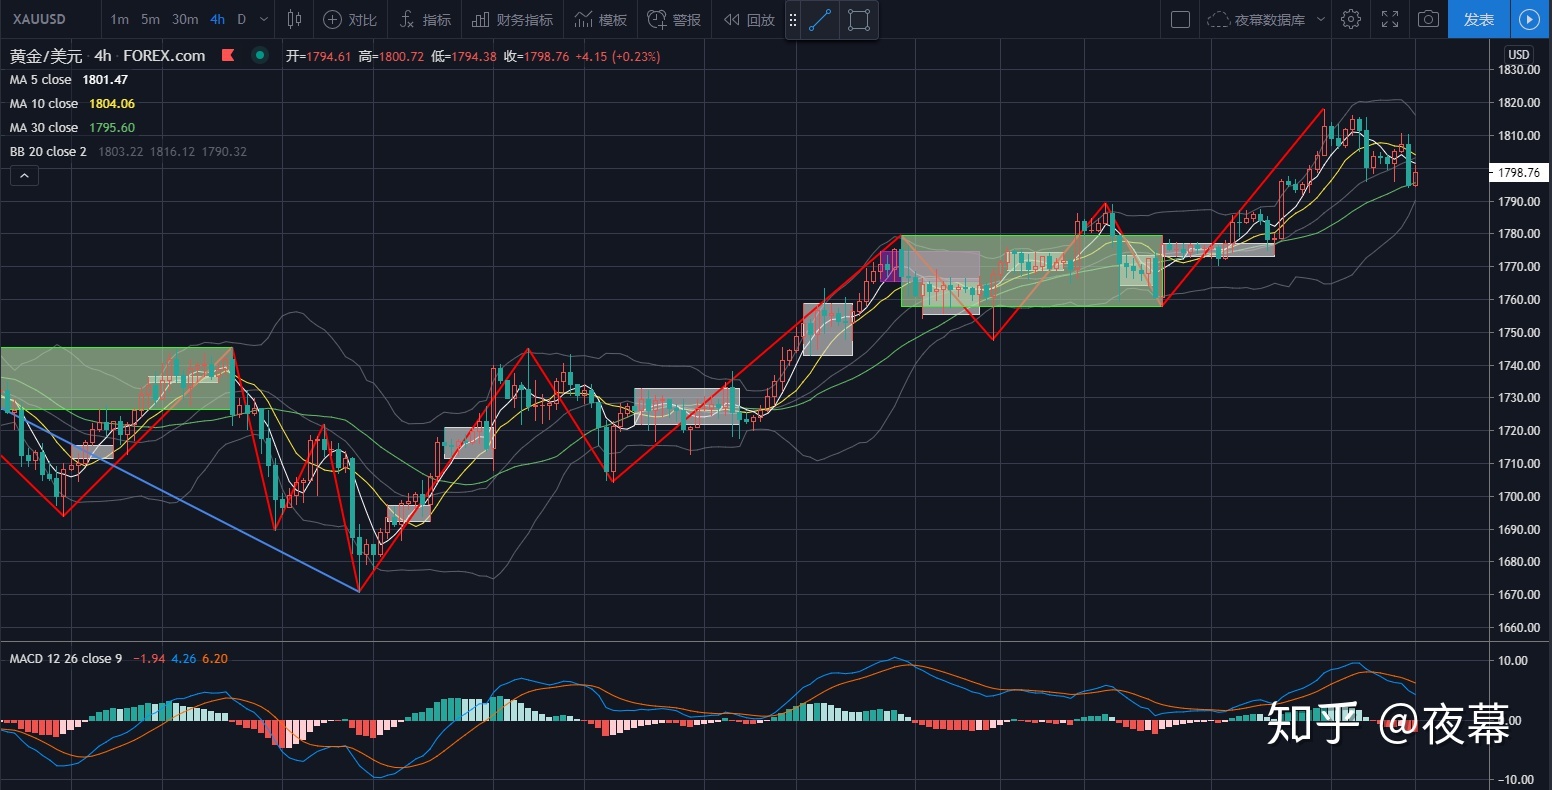Toggle the green market status dot
Screen dimensions: 1552x790
(x=260, y=56)
